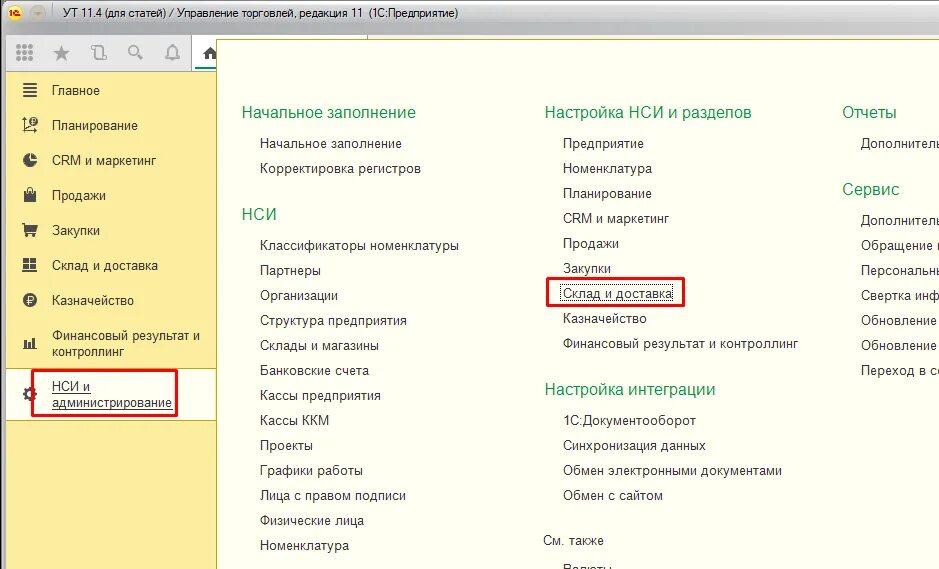Screen dimensions: 939x569
Task: Open notifications bell icon
Action: 172,53
